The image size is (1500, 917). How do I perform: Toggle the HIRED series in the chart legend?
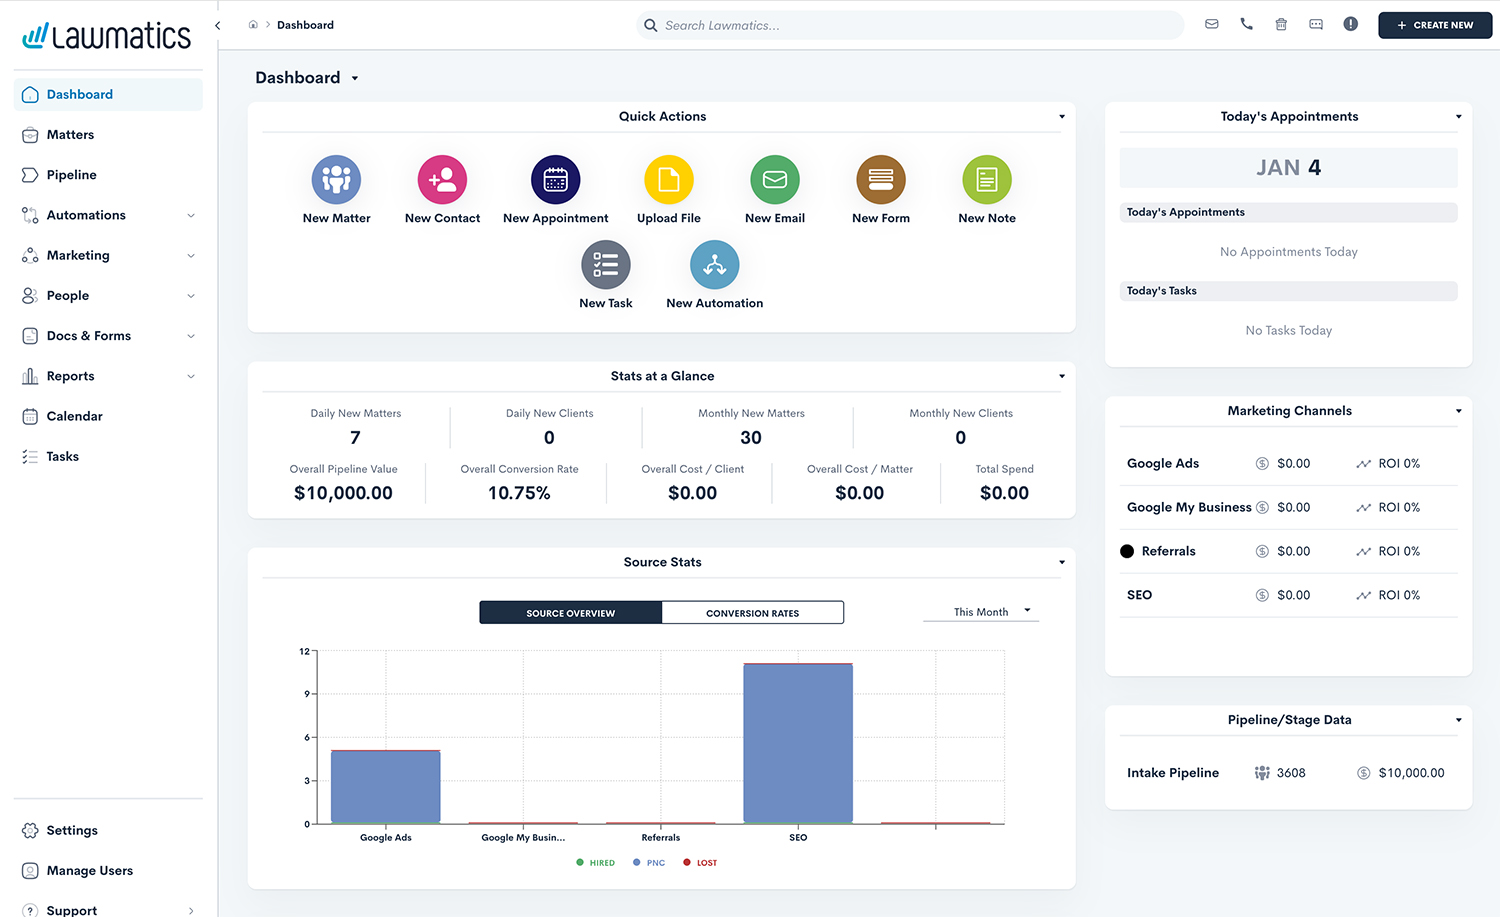pos(595,862)
